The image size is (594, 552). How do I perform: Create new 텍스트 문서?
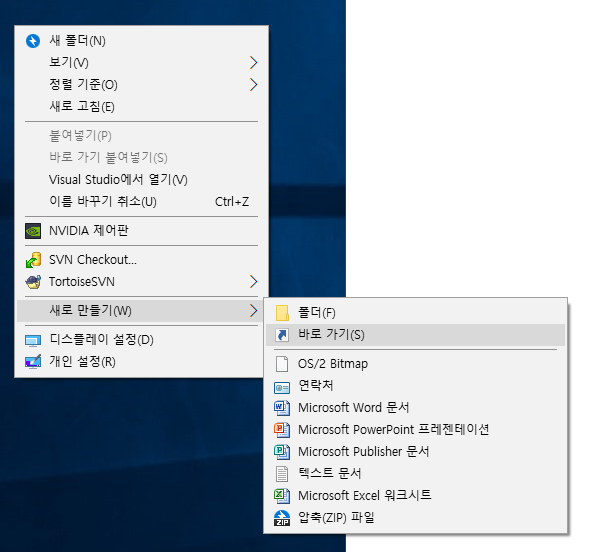415,474
